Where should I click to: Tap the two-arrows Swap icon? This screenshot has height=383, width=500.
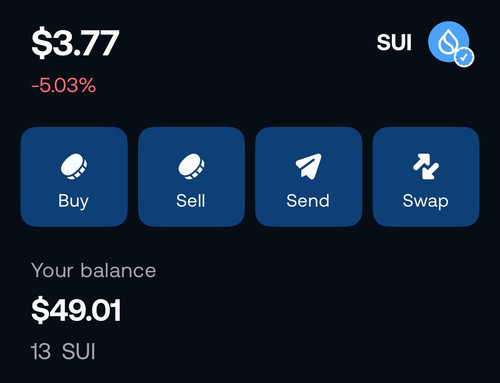click(426, 166)
